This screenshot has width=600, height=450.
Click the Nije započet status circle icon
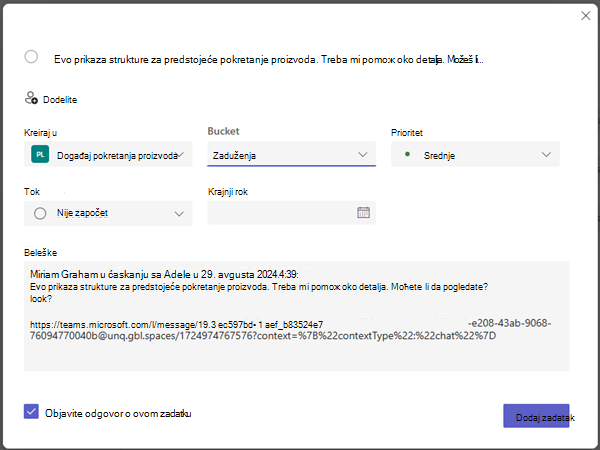40,214
